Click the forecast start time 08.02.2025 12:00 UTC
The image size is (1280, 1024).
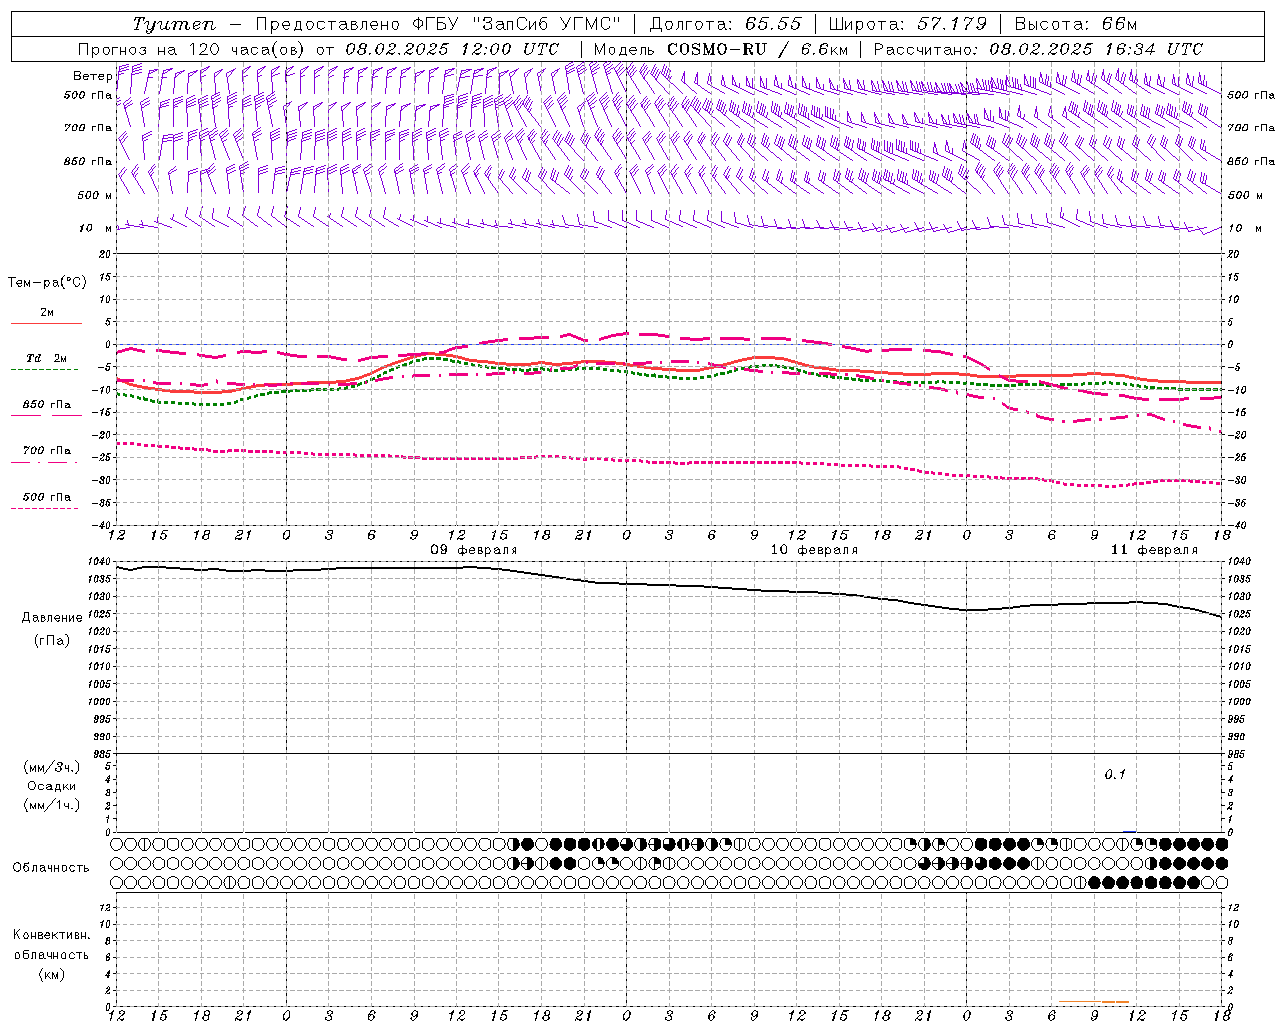(452, 49)
